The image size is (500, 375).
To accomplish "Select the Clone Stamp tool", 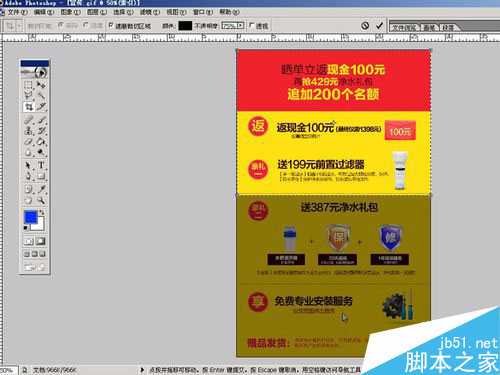I will click(29, 131).
